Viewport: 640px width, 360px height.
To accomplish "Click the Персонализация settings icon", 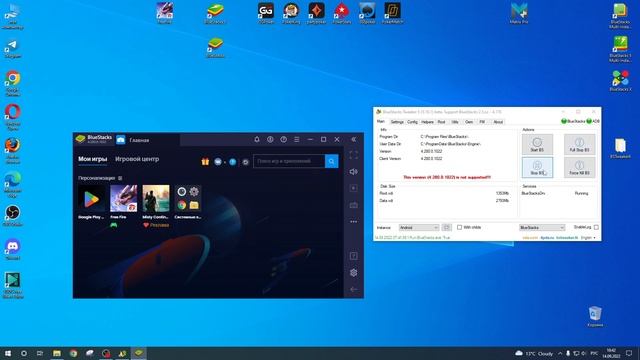I will (x=120, y=178).
